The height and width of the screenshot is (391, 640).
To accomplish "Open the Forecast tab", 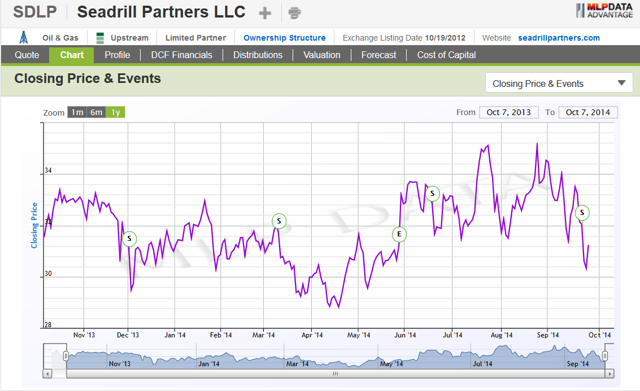I will click(378, 55).
